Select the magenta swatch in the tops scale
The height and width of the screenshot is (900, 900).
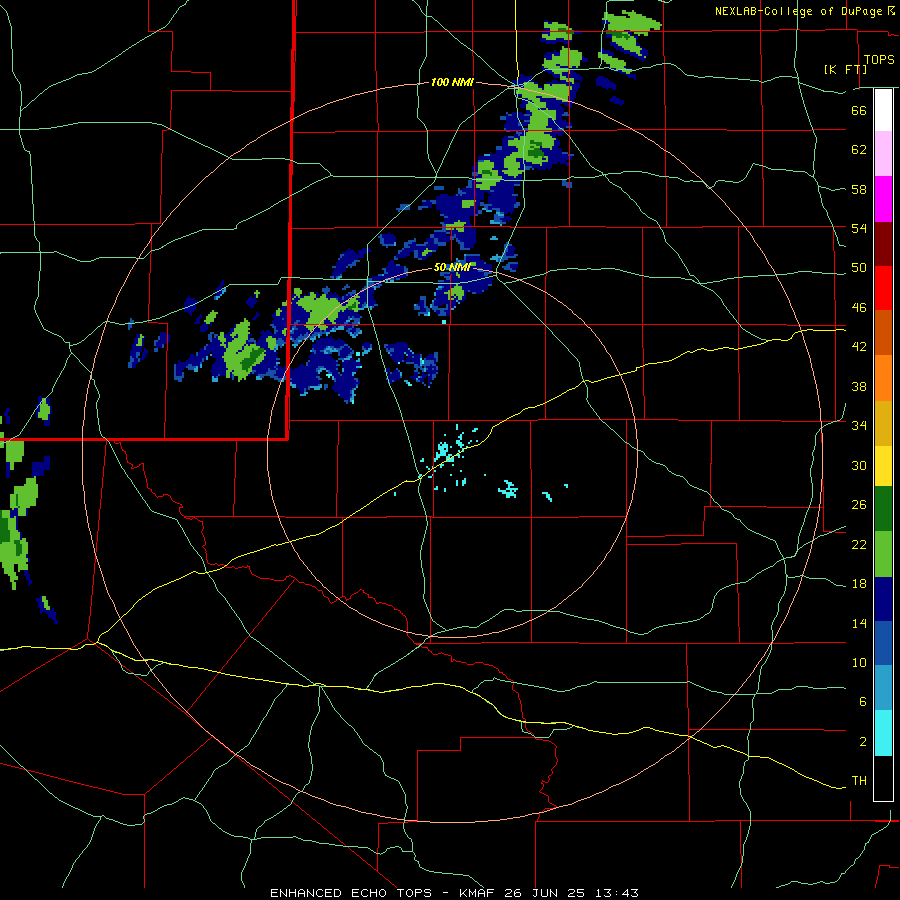[883, 199]
